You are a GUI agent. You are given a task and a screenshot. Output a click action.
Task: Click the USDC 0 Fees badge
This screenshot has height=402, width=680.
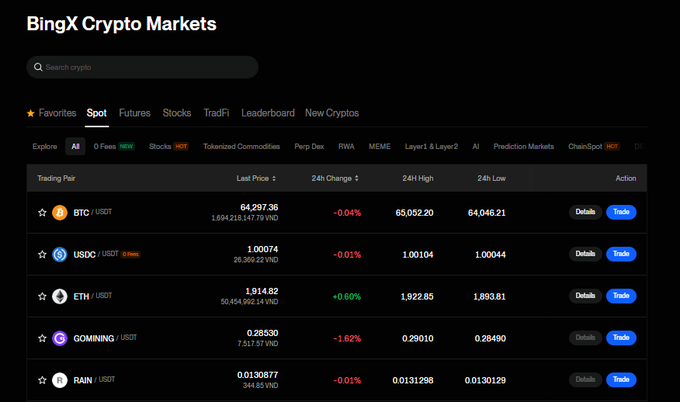[131, 255]
